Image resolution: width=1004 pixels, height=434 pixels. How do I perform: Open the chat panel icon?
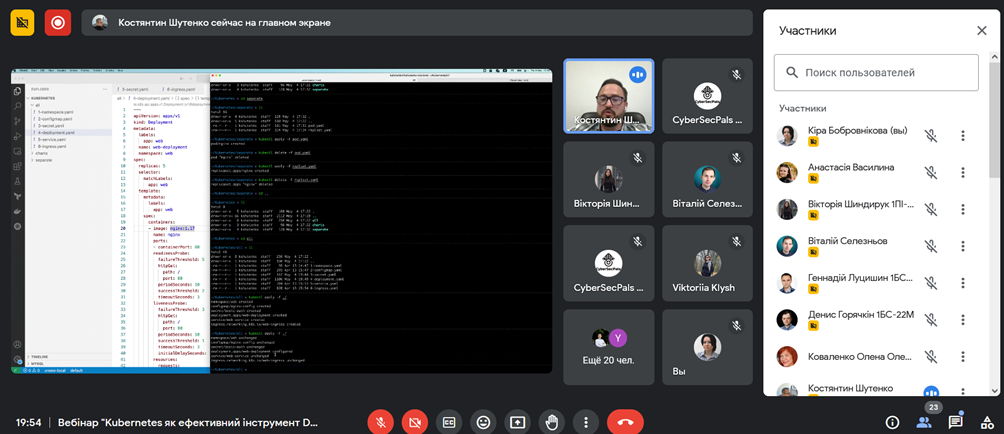click(956, 422)
